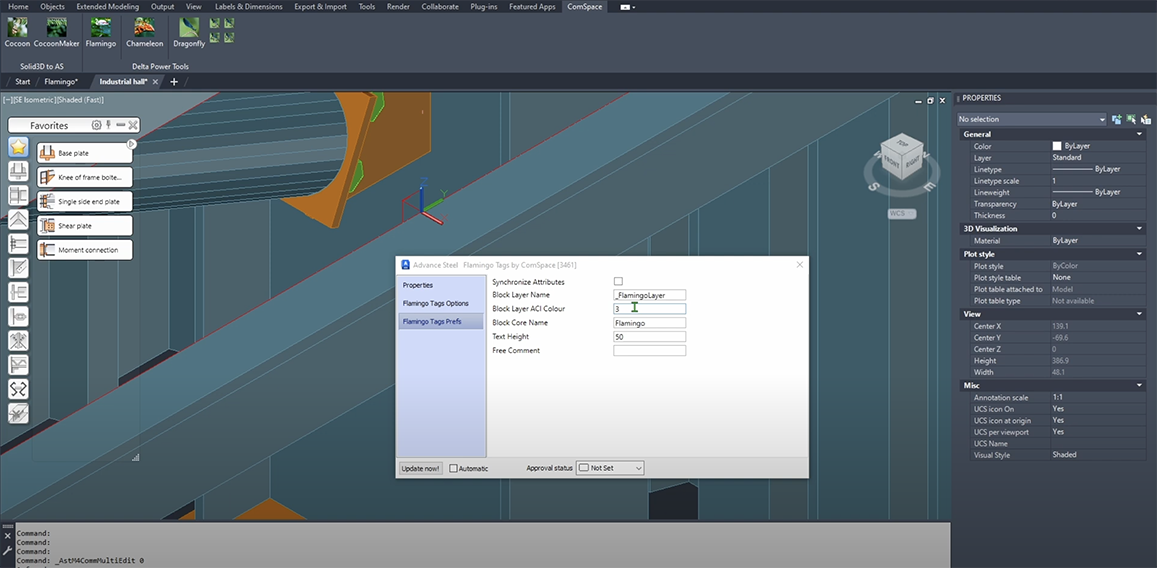Collapse the General properties section

tap(1140, 134)
